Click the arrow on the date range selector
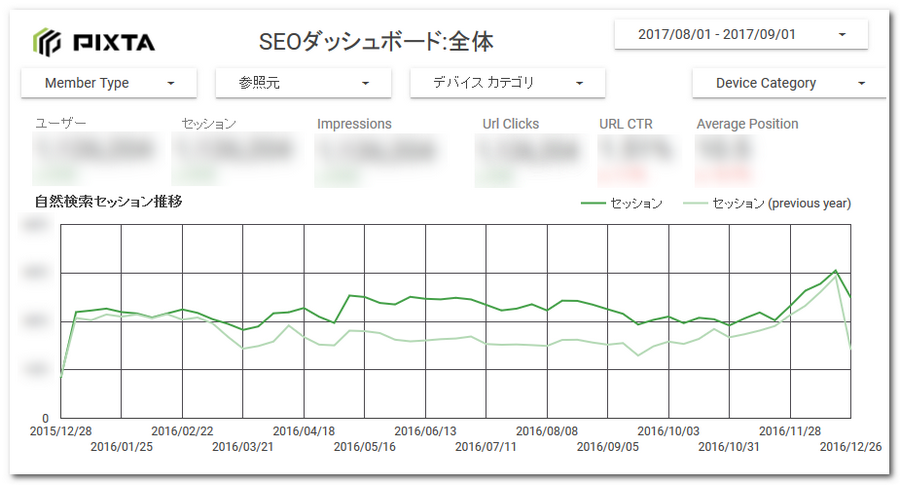 coord(842,34)
